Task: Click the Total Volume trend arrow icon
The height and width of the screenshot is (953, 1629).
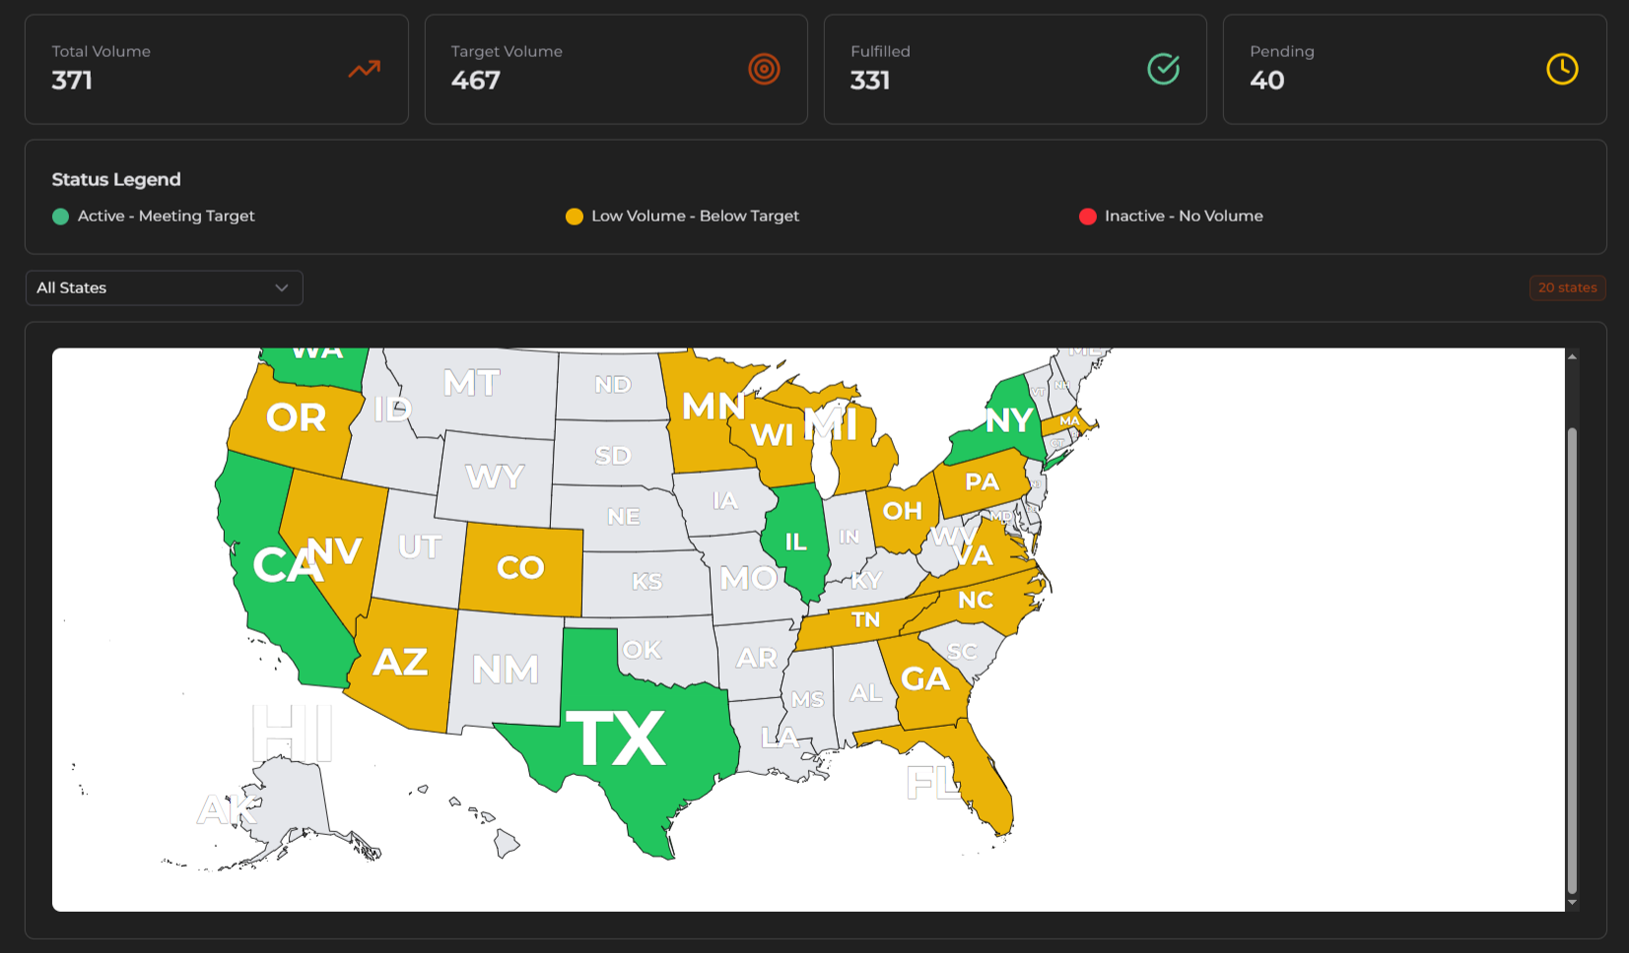Action: point(364,69)
